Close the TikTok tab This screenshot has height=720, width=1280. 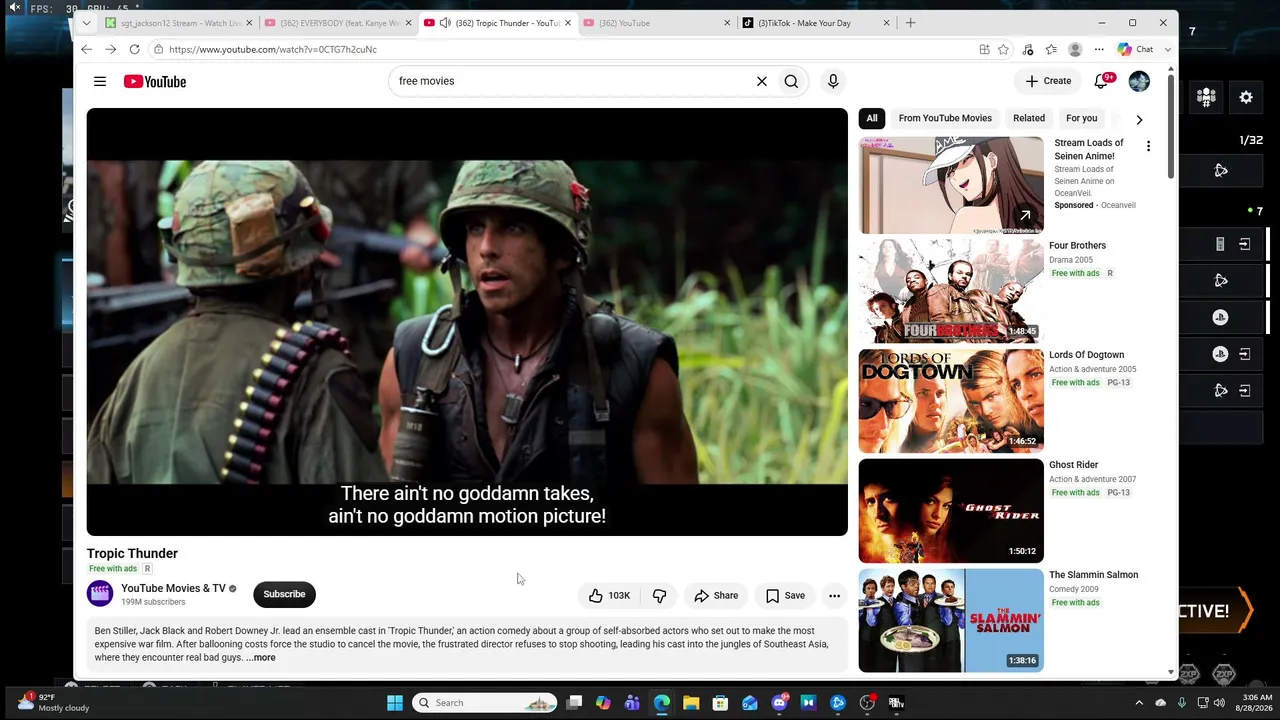point(885,23)
